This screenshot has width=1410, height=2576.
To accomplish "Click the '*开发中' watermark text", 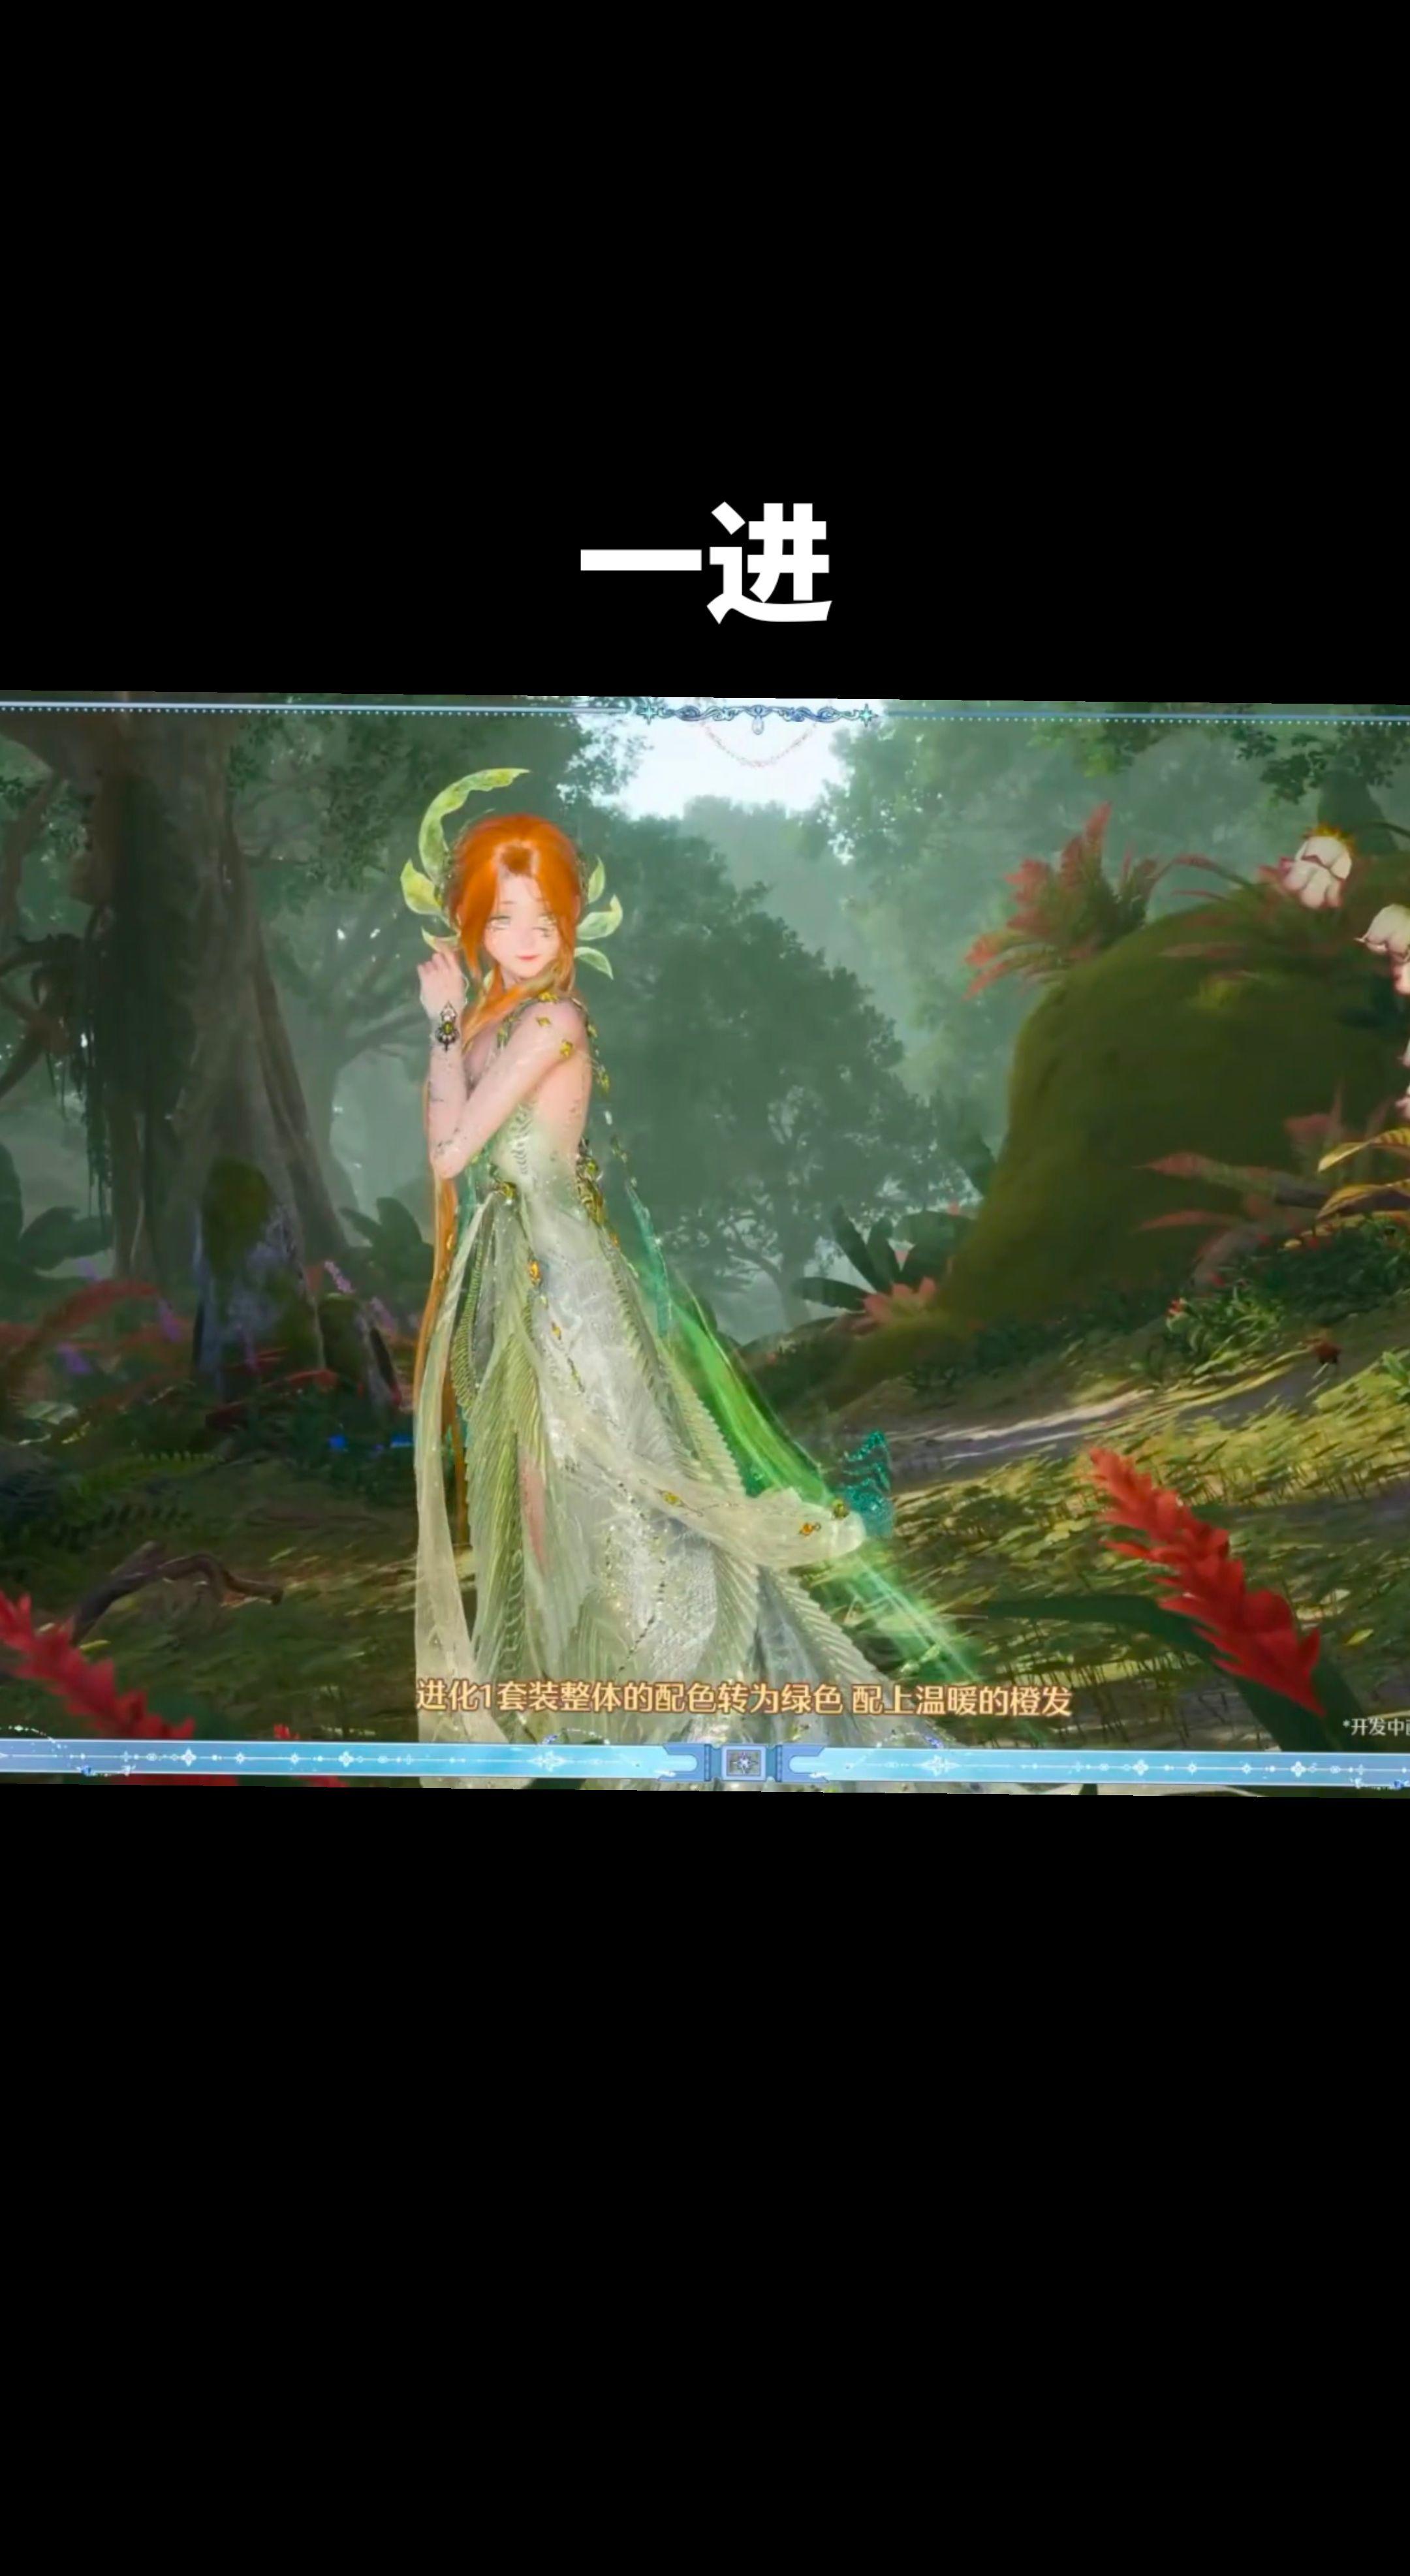I will [x=1375, y=1727].
